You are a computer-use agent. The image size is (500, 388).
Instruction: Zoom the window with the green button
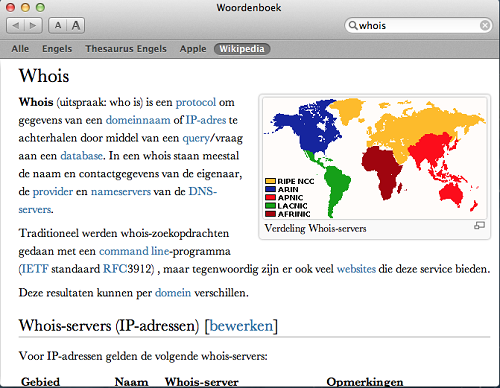(40, 7)
